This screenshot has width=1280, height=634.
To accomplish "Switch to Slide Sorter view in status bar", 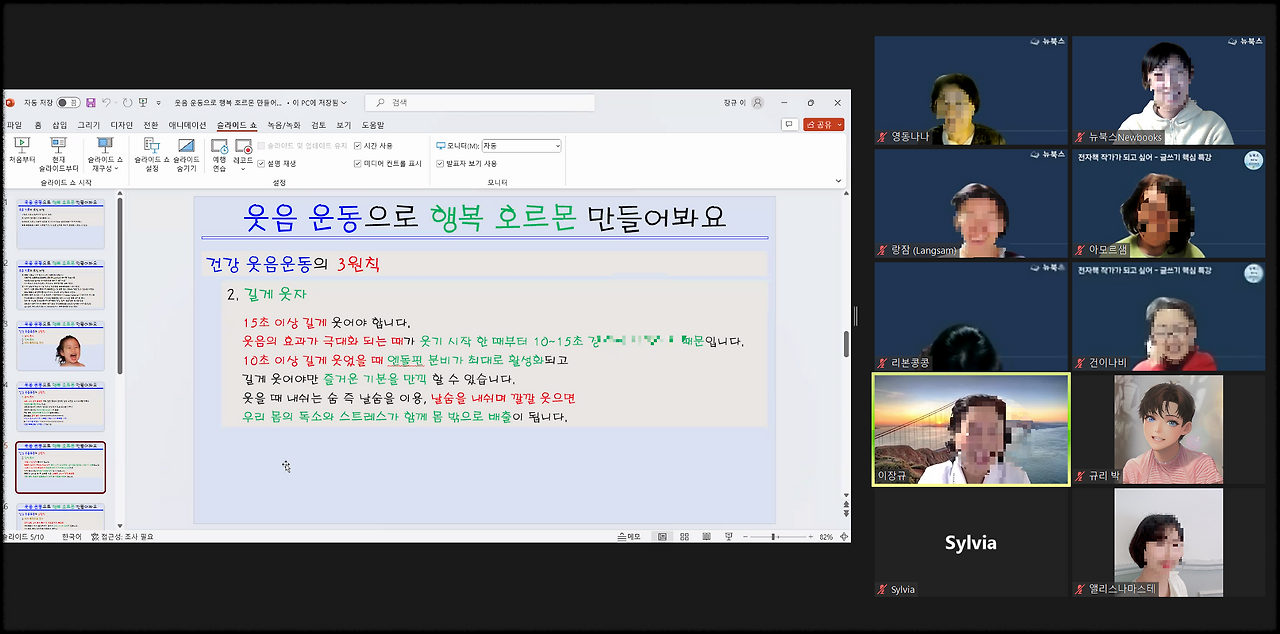I will (685, 536).
